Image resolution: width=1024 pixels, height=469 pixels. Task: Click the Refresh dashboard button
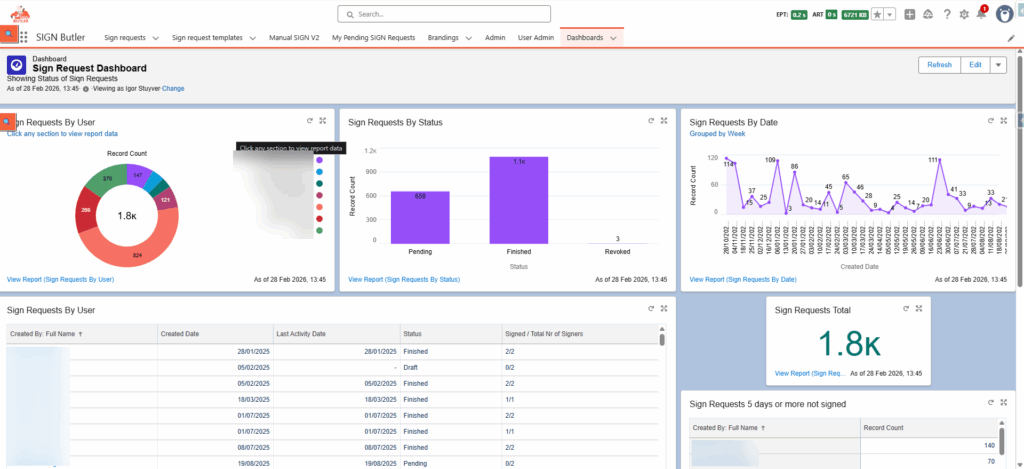[x=939, y=65]
